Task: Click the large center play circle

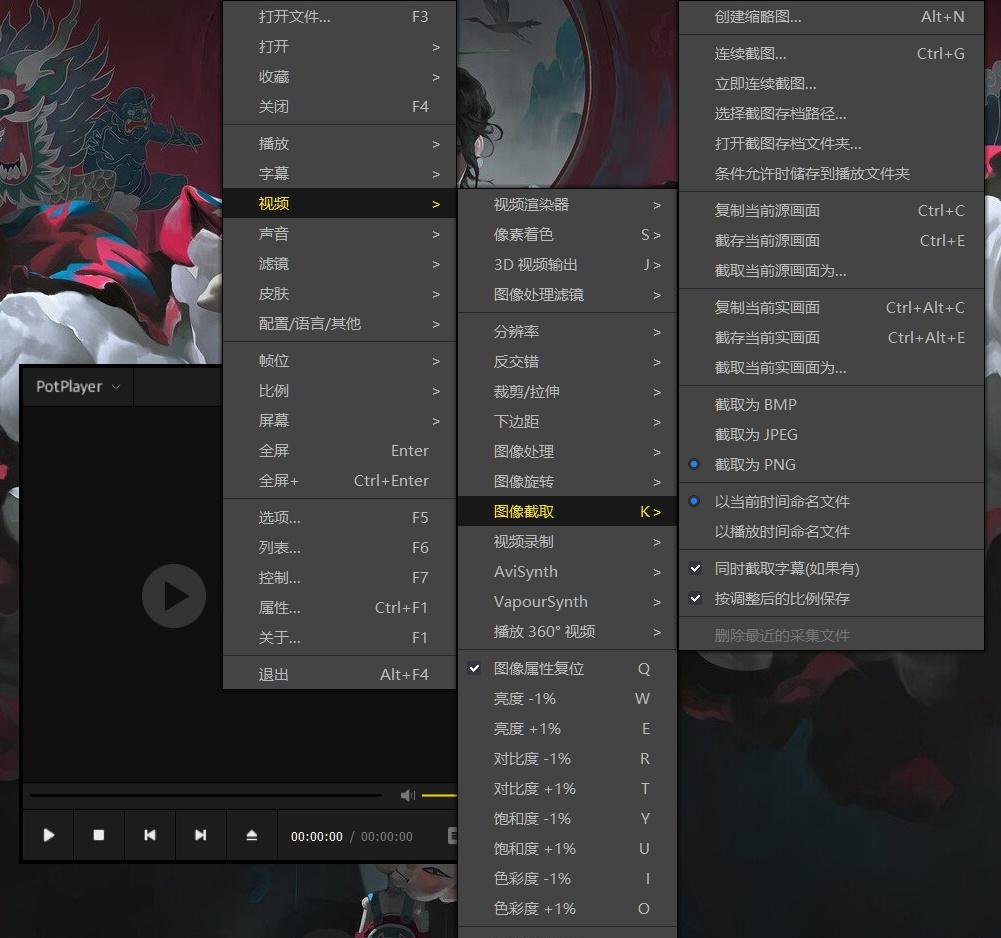Action: [174, 596]
